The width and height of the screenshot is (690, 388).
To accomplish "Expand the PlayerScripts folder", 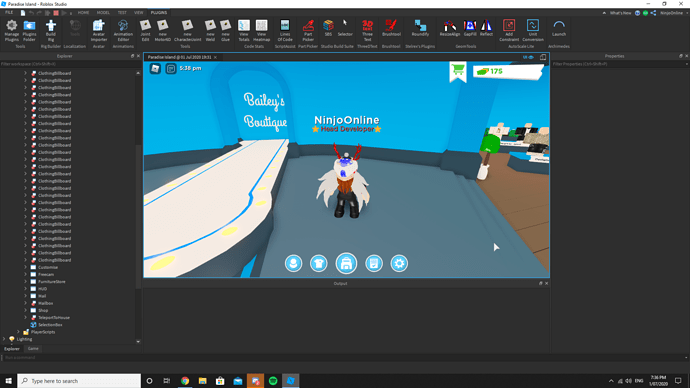I will point(18,332).
